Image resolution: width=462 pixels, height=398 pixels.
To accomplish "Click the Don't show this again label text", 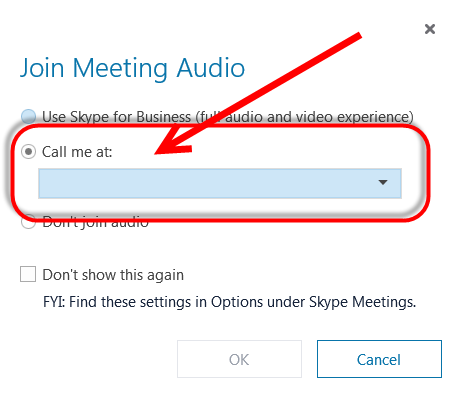I will pyautogui.click(x=113, y=275).
